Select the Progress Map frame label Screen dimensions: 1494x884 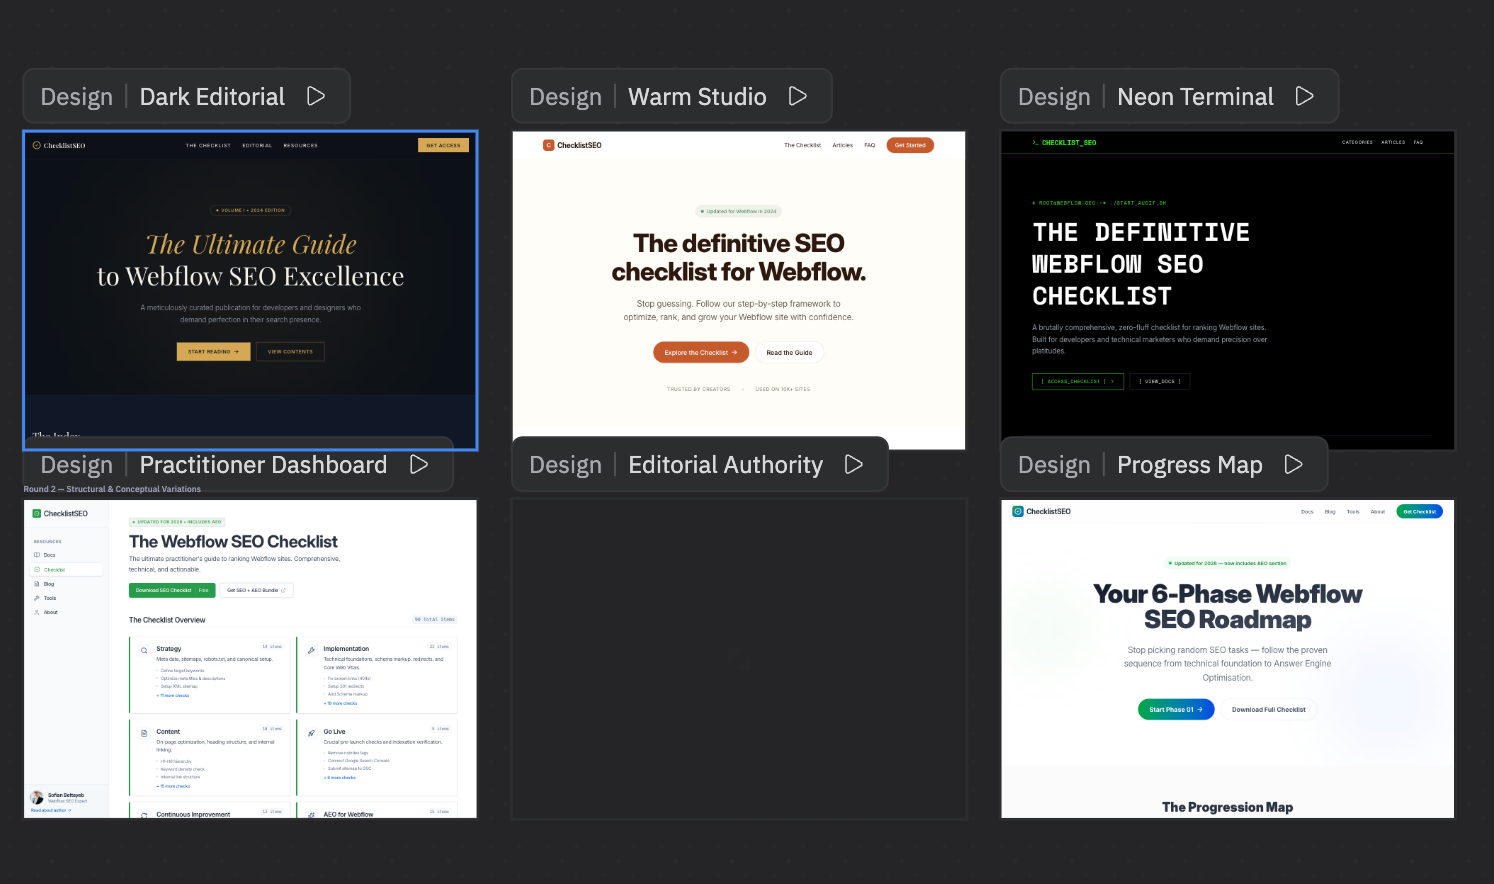1189,465
